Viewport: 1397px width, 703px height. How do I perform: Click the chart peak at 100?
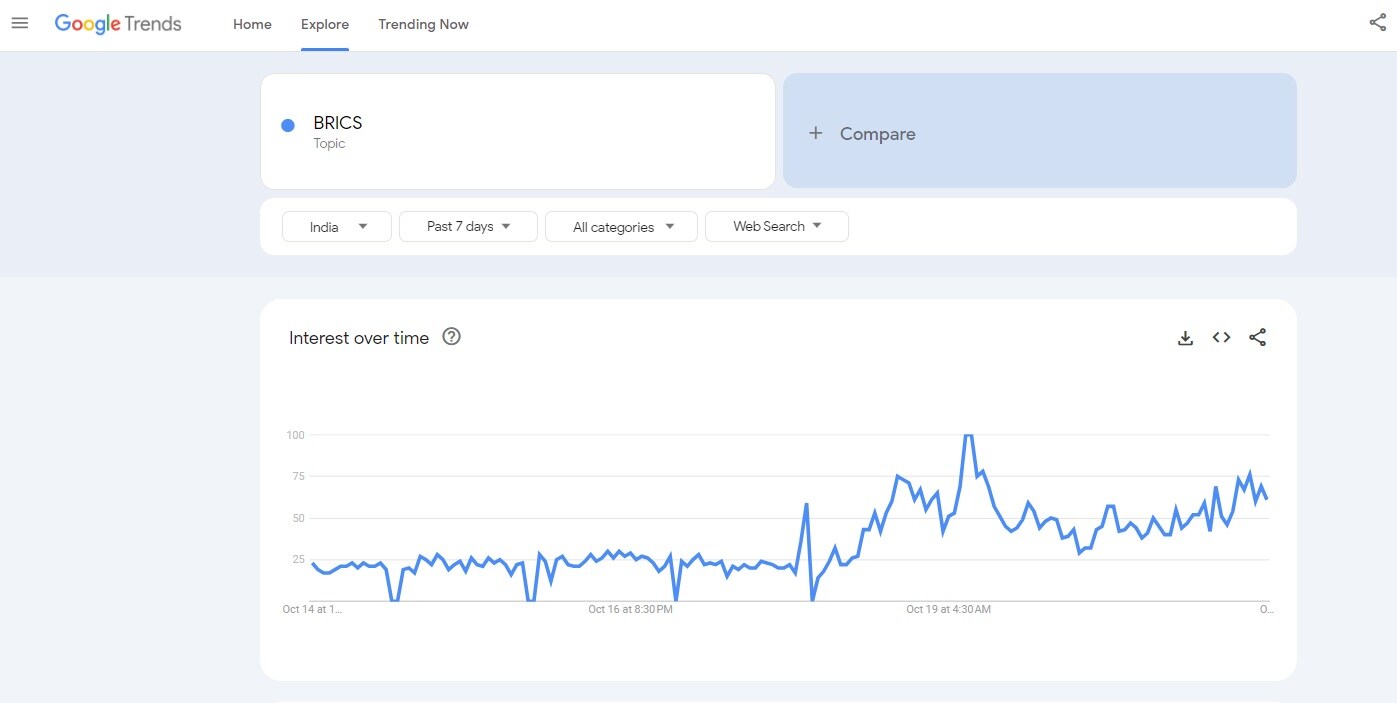tap(967, 436)
